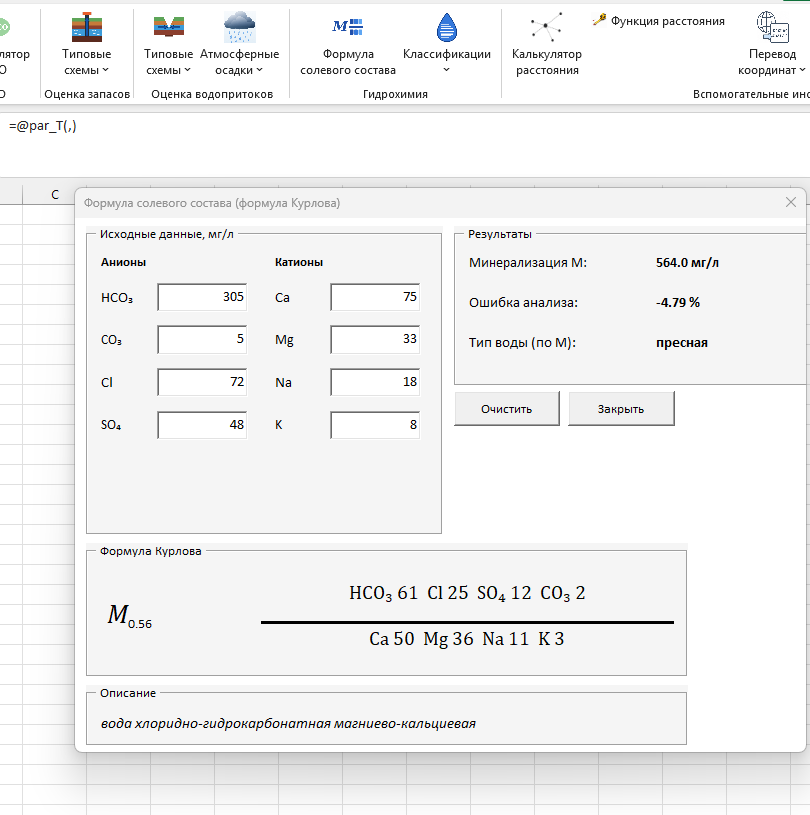This screenshot has height=815, width=810.
Task: Click the Классификации water drop icon
Action: (447, 28)
